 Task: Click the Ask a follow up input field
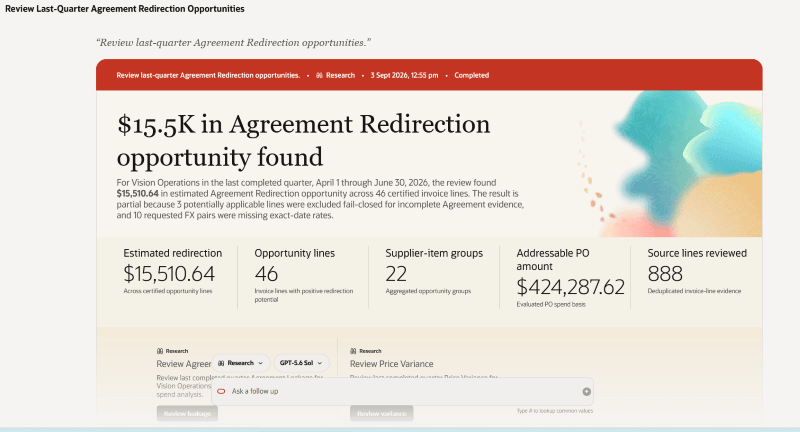pyautogui.click(x=402, y=391)
